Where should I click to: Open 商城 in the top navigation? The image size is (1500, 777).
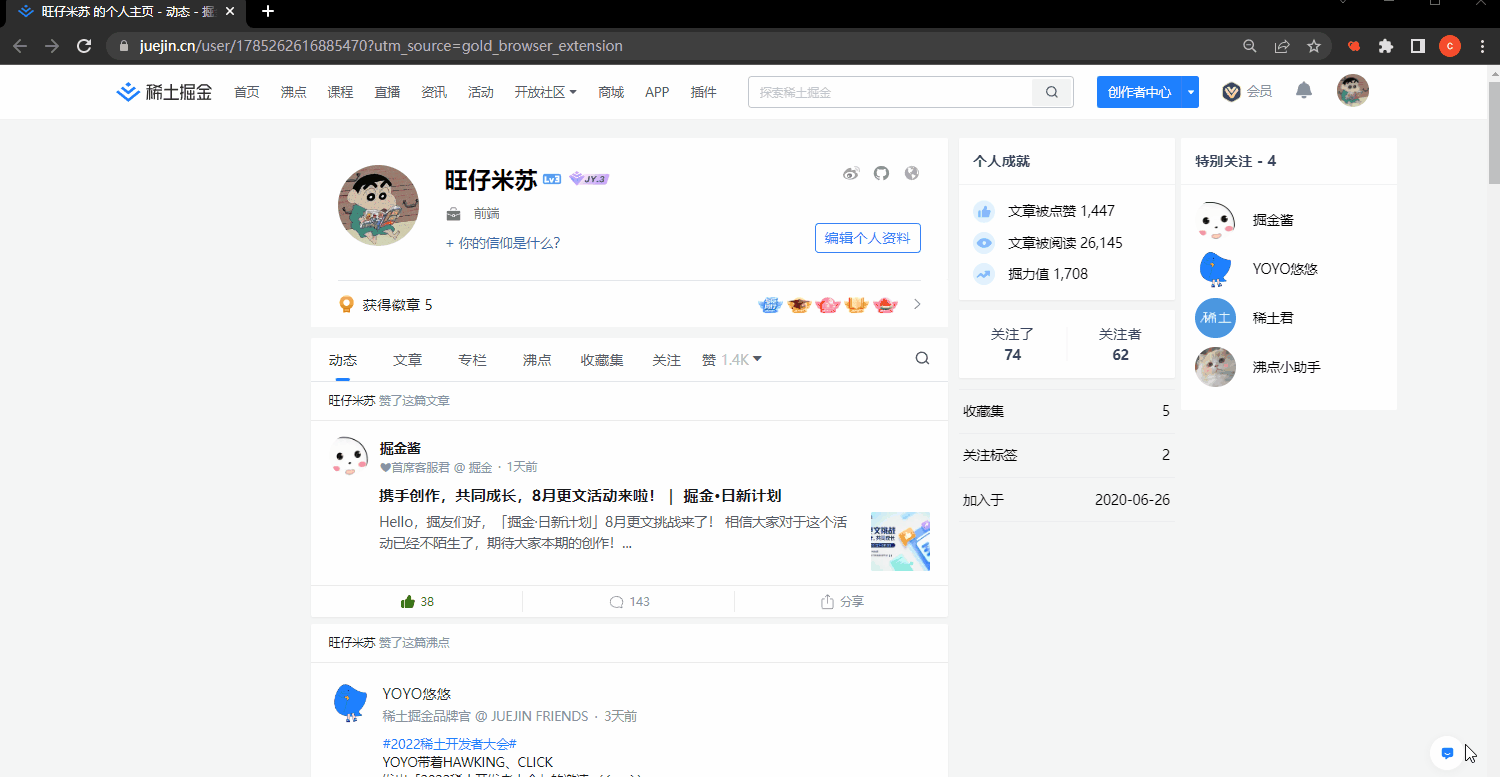point(611,92)
